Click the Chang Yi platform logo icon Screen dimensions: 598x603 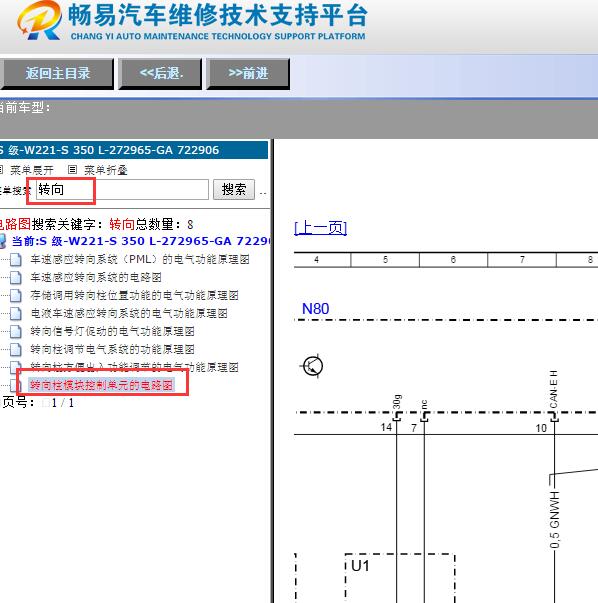[39, 20]
